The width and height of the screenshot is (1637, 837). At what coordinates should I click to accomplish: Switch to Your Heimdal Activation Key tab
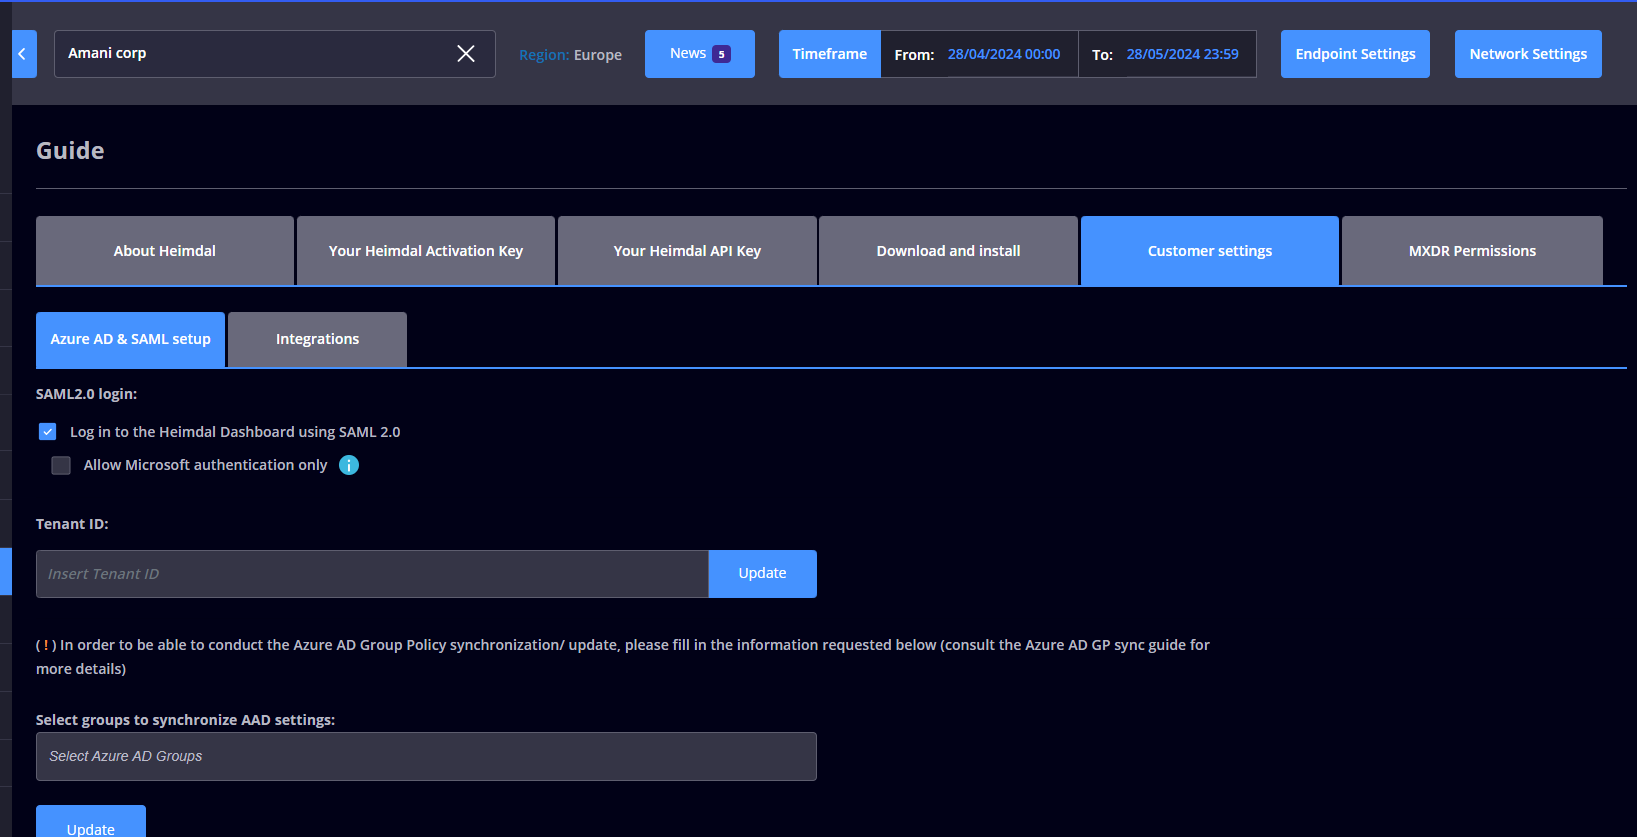426,251
